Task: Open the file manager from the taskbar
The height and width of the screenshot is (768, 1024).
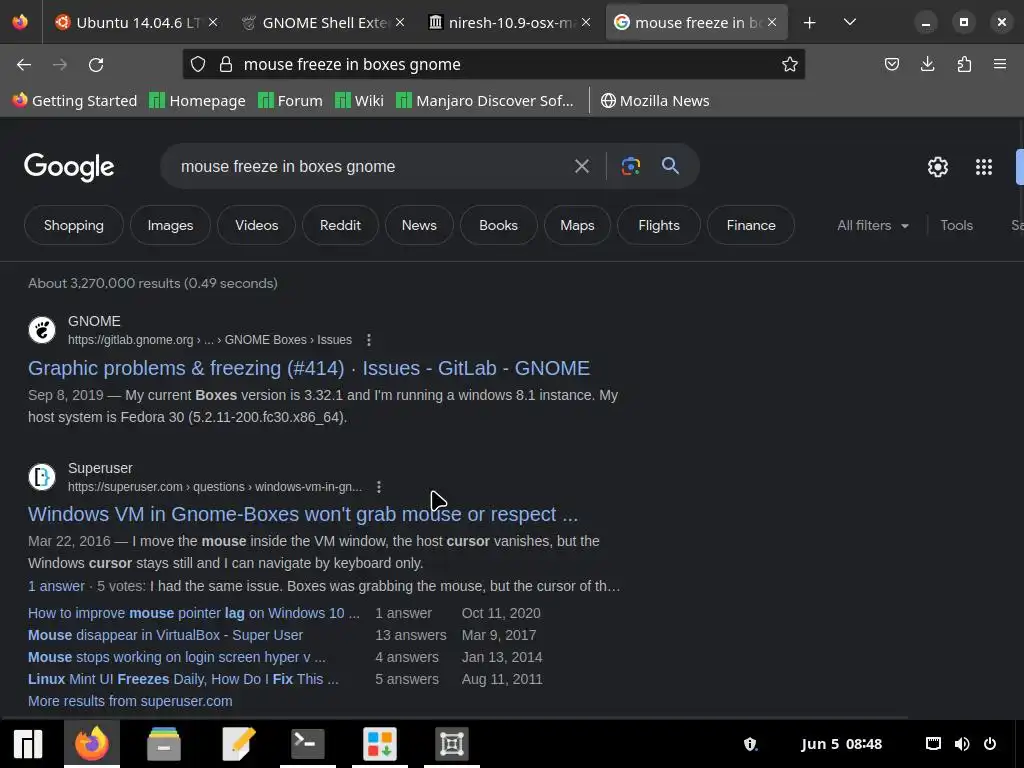Action: 164,744
